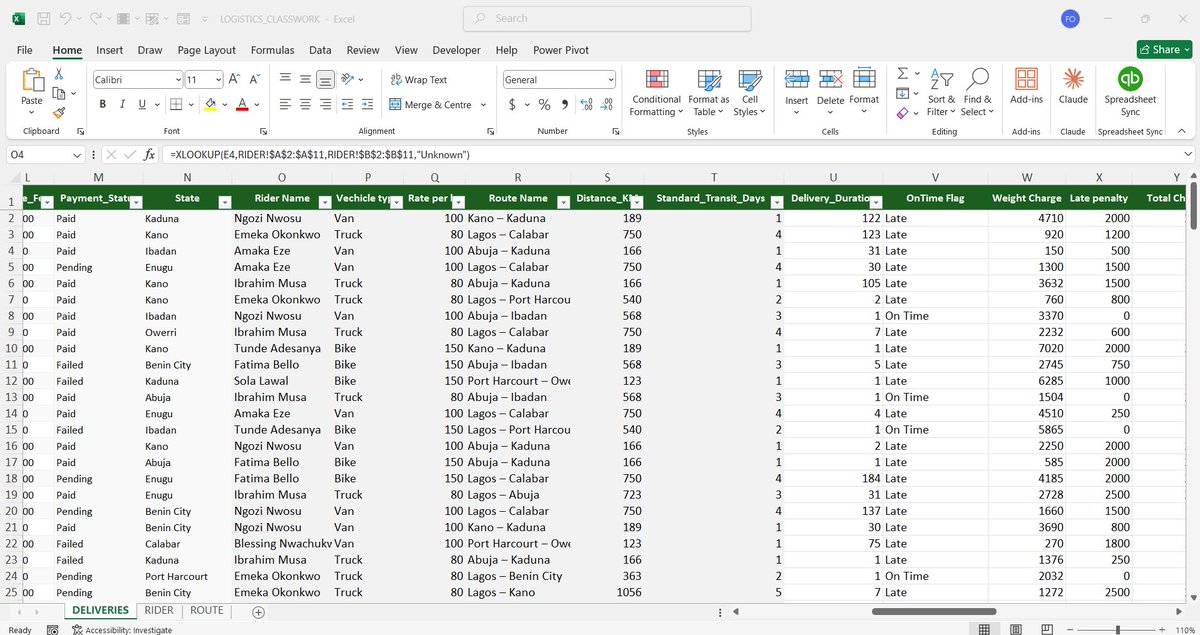The width and height of the screenshot is (1200, 635).
Task: Open the Sort & Filter menu
Action: [x=942, y=92]
